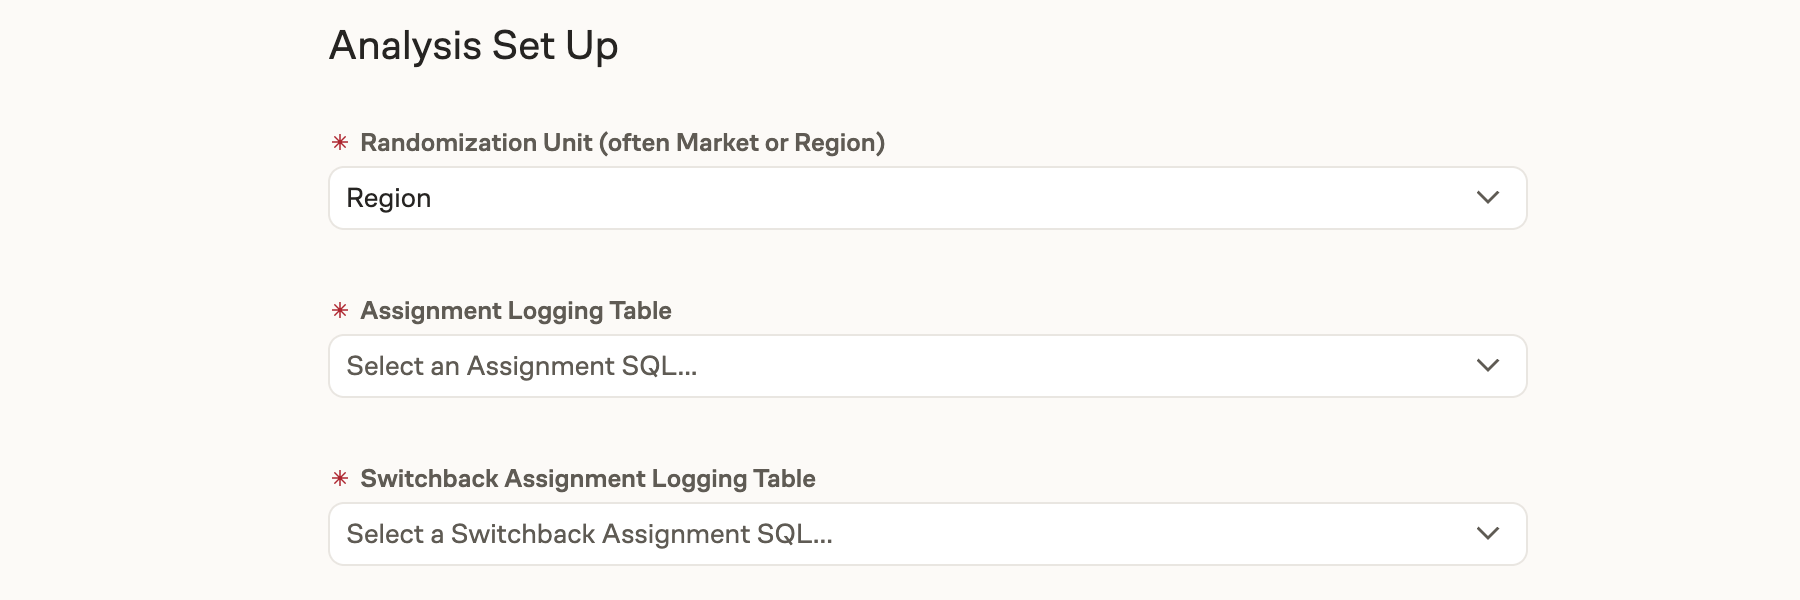Open the Assignment Logging Table combo box
1800x600 pixels.
(927, 366)
